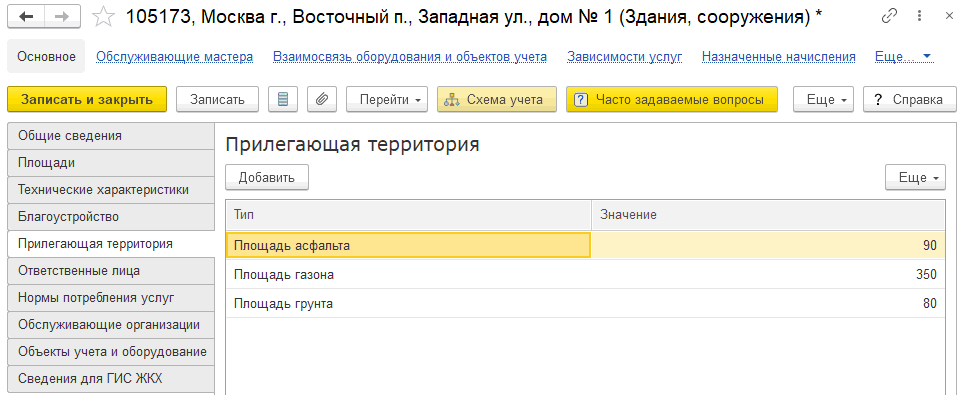Image resolution: width=961 pixels, height=398 pixels.
Task: Expand the Еще dropdown above the table
Action: coord(915,177)
